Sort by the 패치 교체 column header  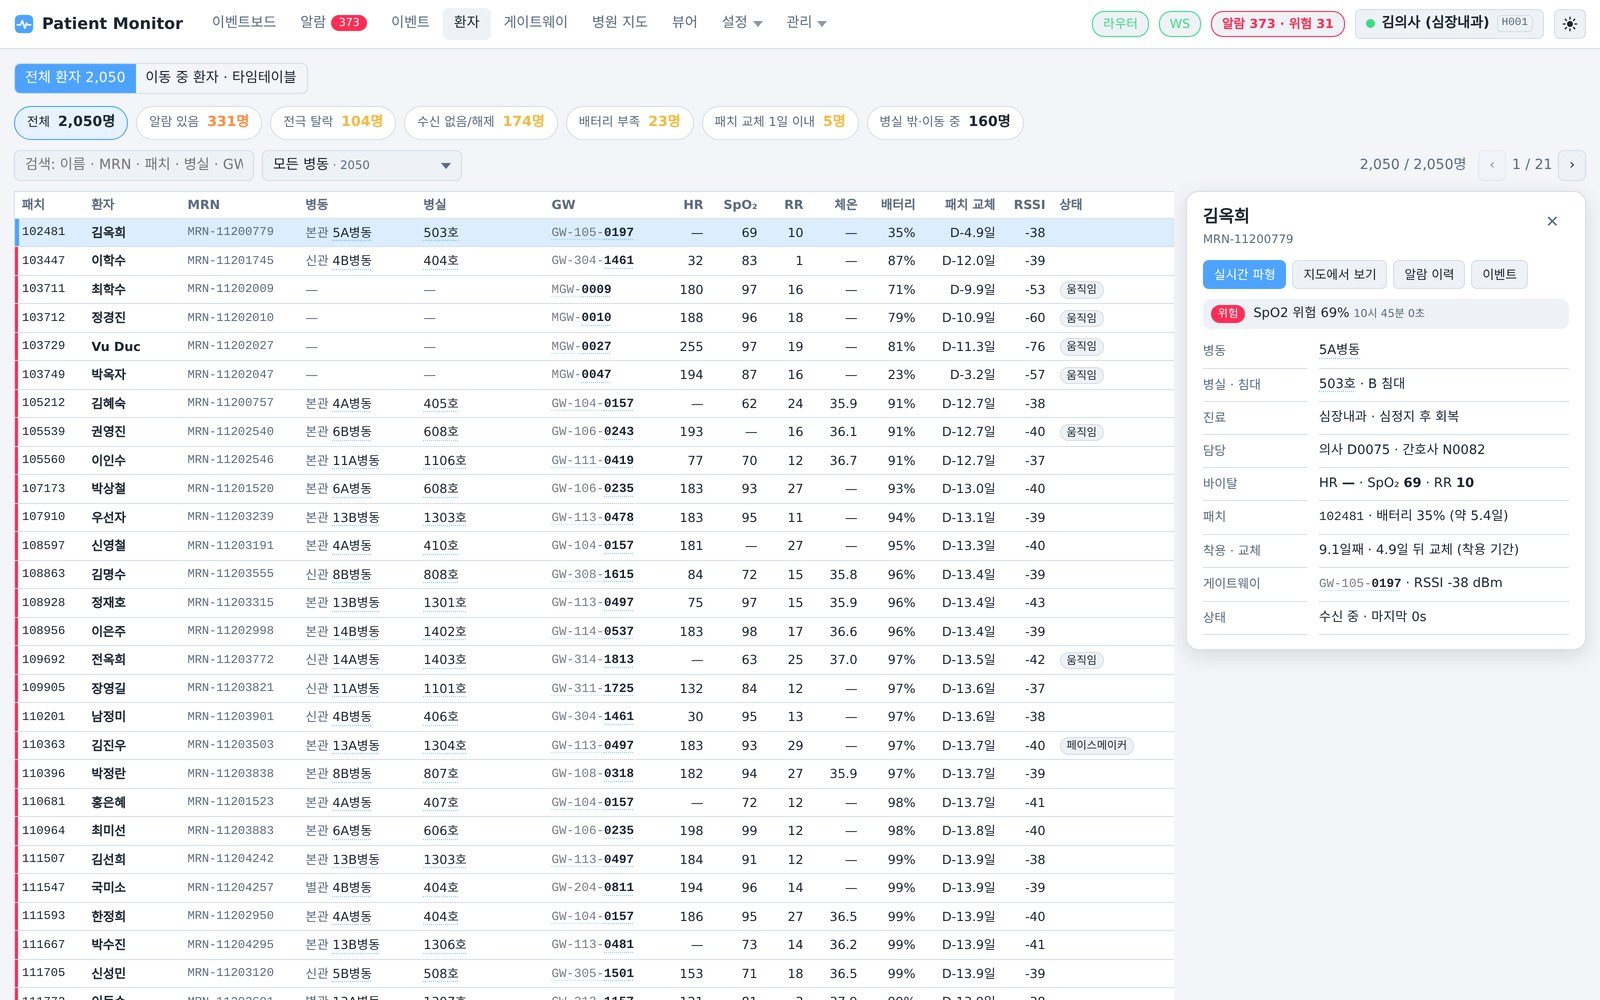pos(969,205)
